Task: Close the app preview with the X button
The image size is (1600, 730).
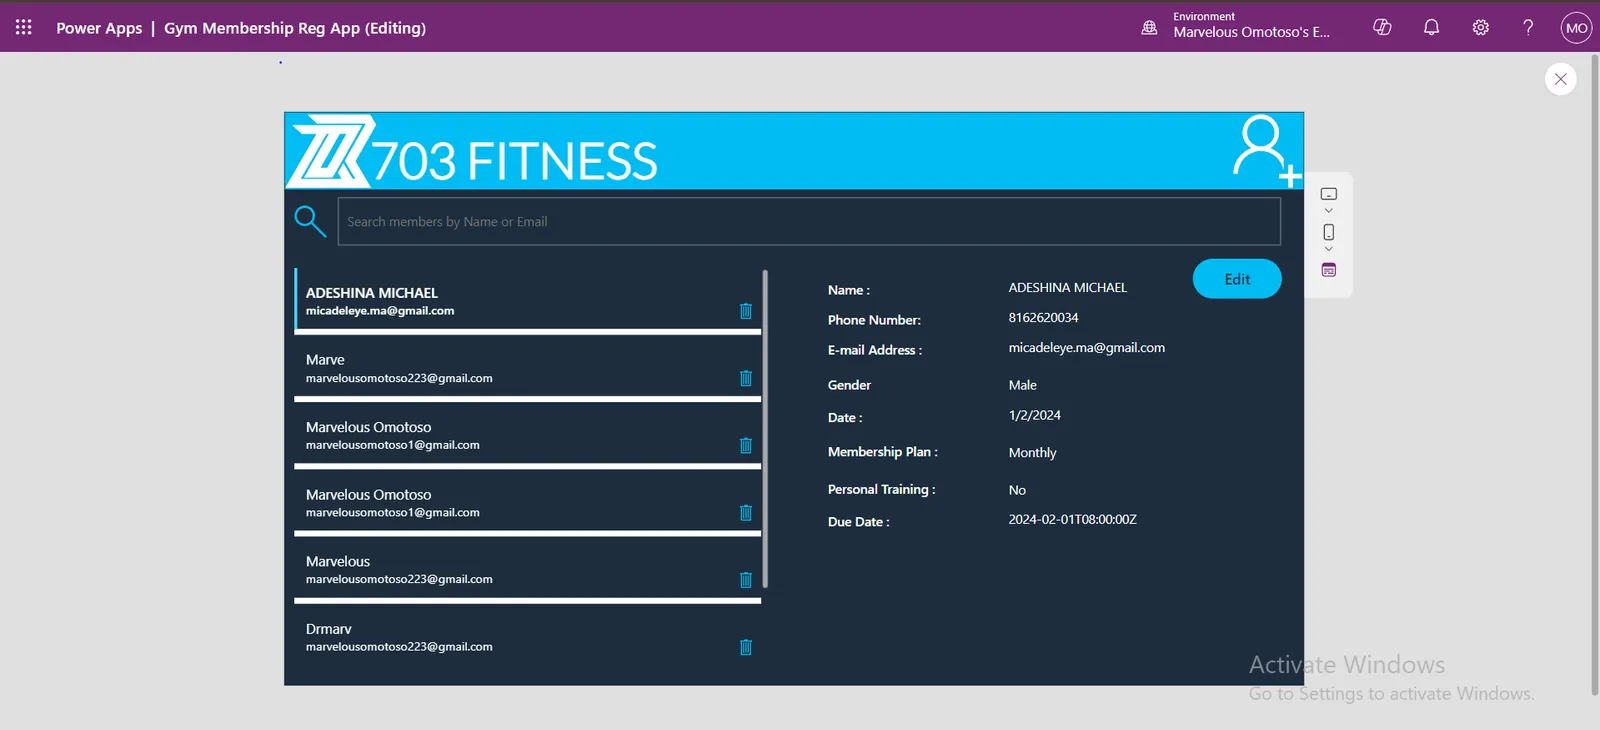Action: (x=1560, y=79)
